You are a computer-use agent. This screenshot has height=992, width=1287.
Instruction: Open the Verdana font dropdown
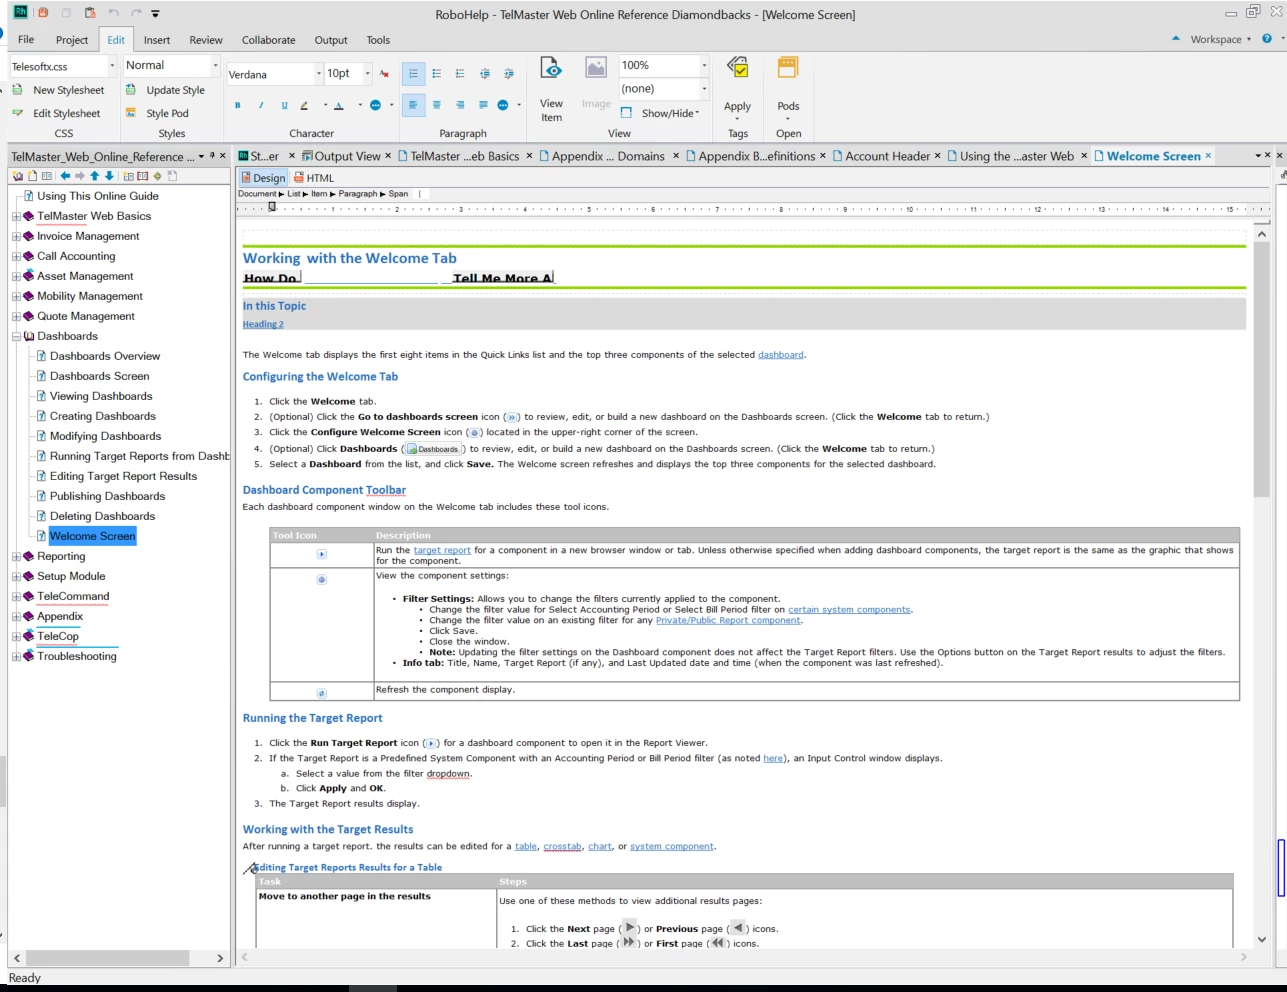319,74
